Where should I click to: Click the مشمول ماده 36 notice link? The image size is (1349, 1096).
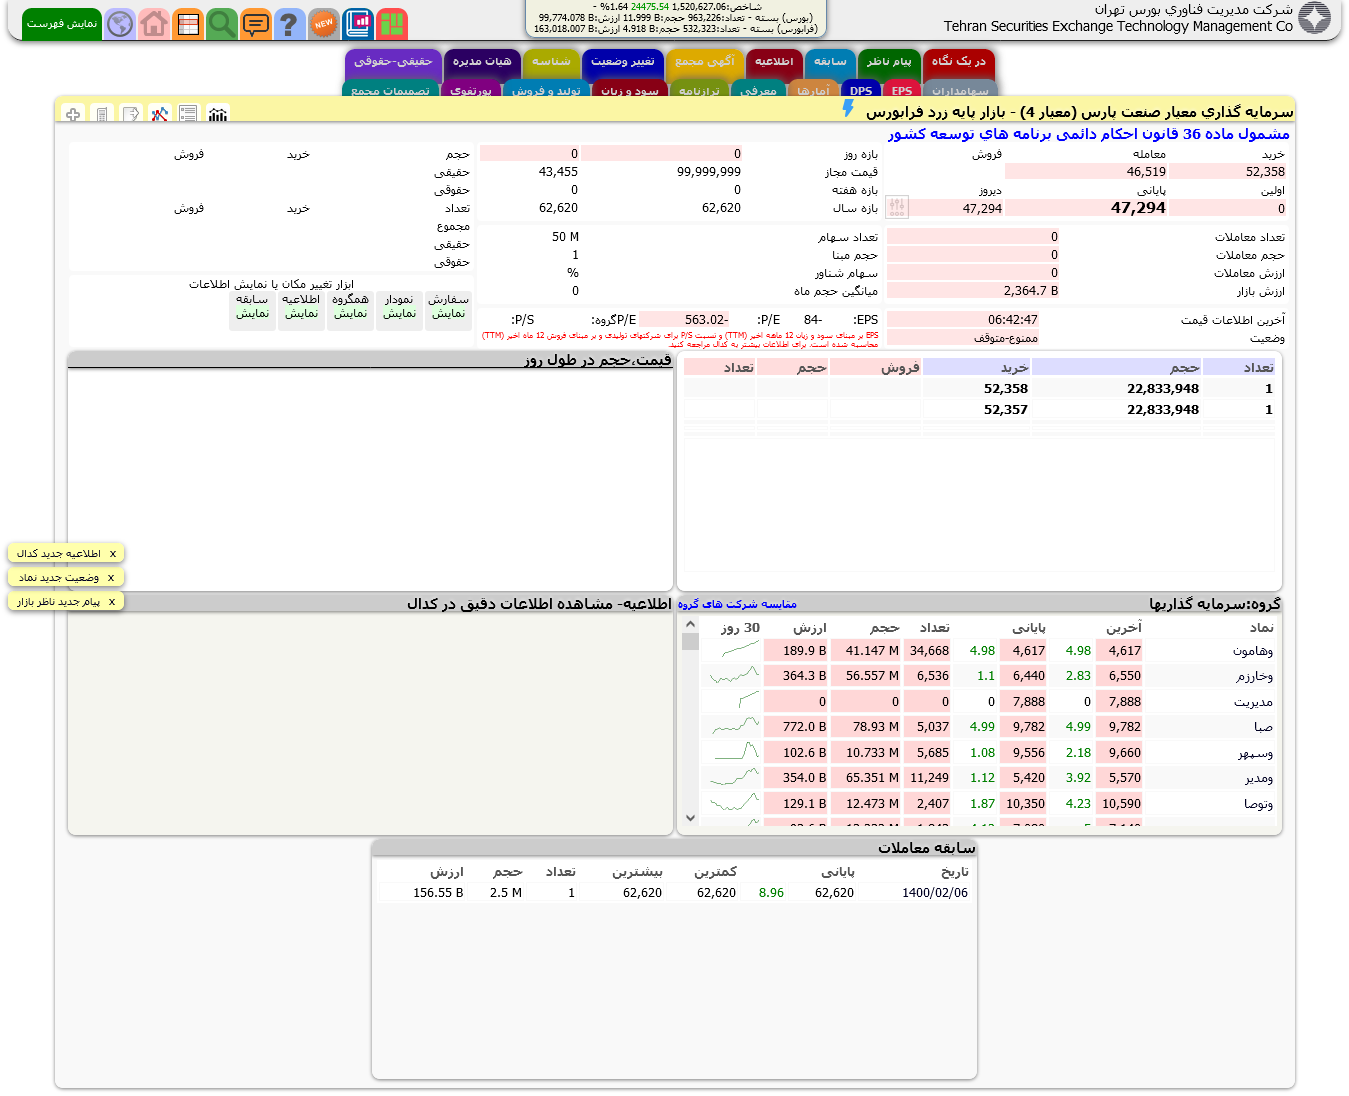(1088, 134)
